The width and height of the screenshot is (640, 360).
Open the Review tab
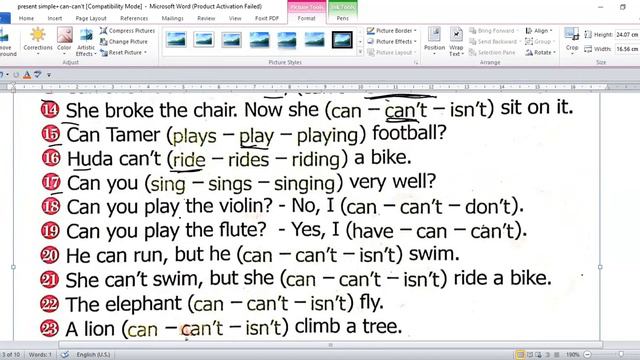coord(206,18)
